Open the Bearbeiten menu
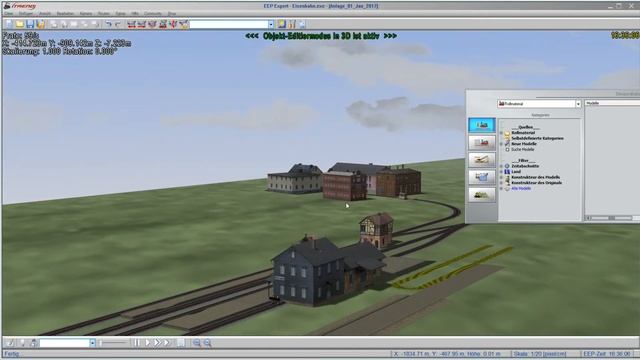Screen dimensions: 640x360 65,13
